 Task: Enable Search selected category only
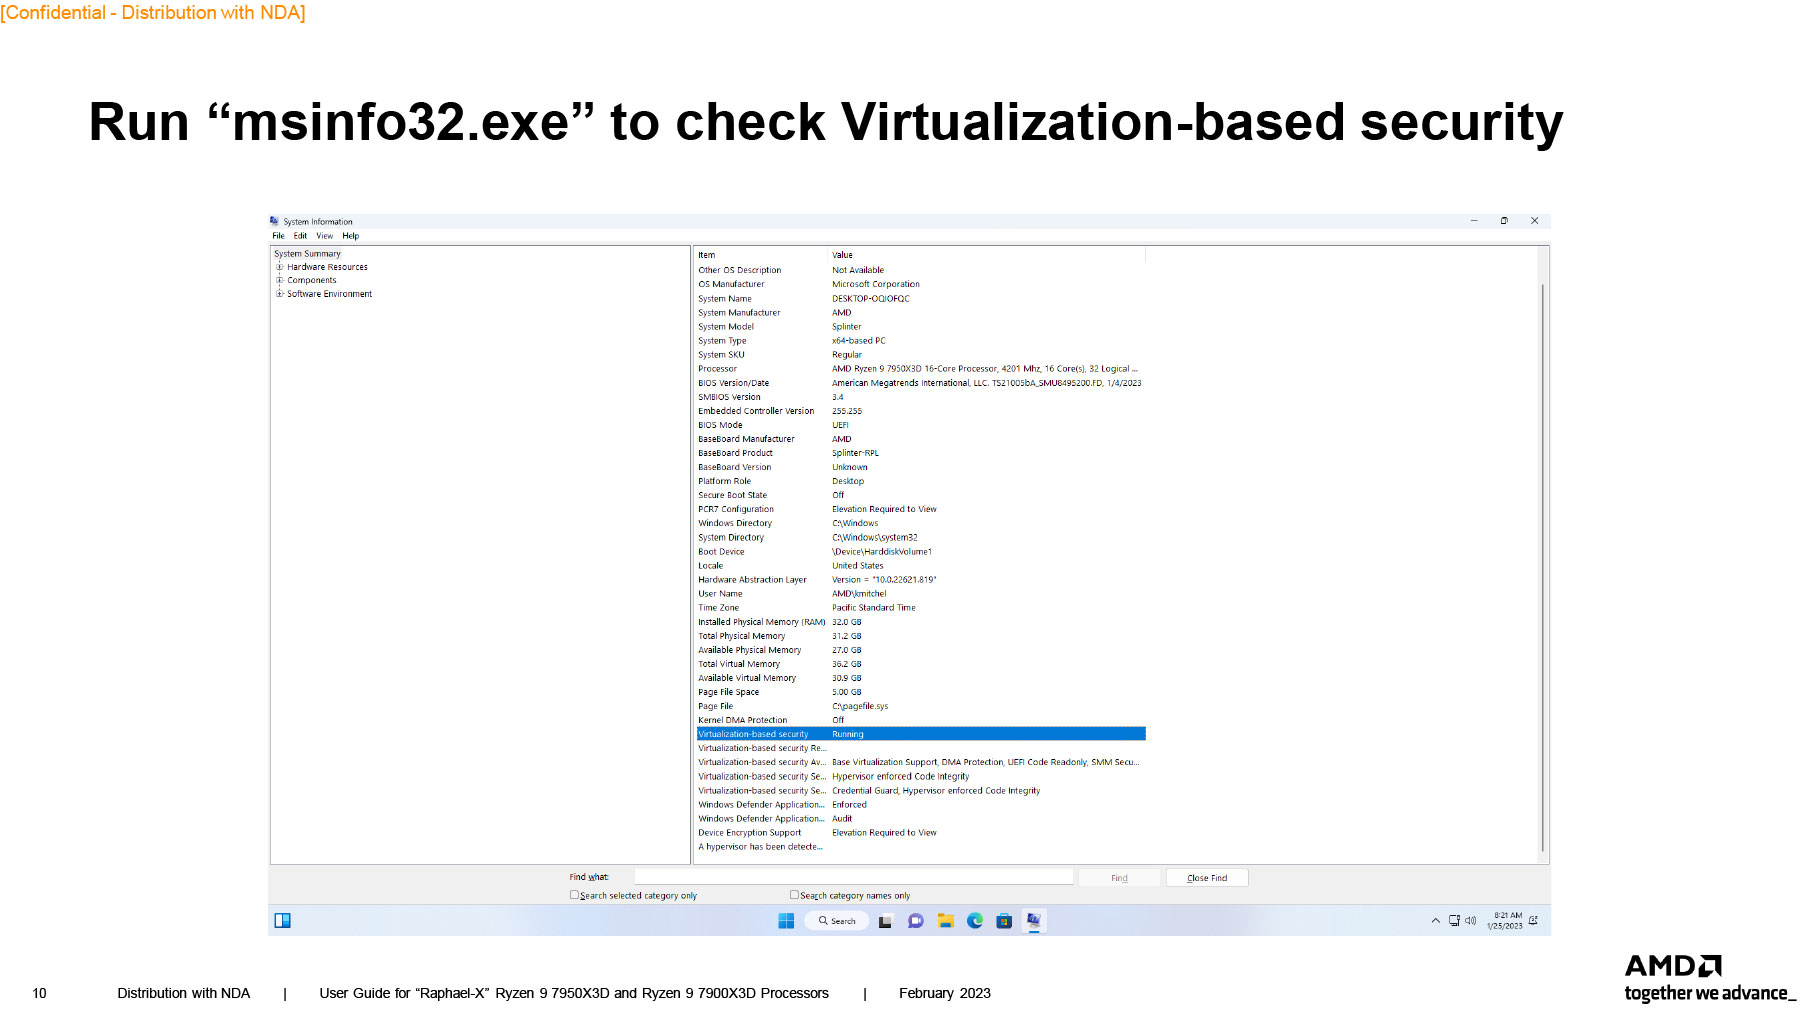[x=574, y=895]
